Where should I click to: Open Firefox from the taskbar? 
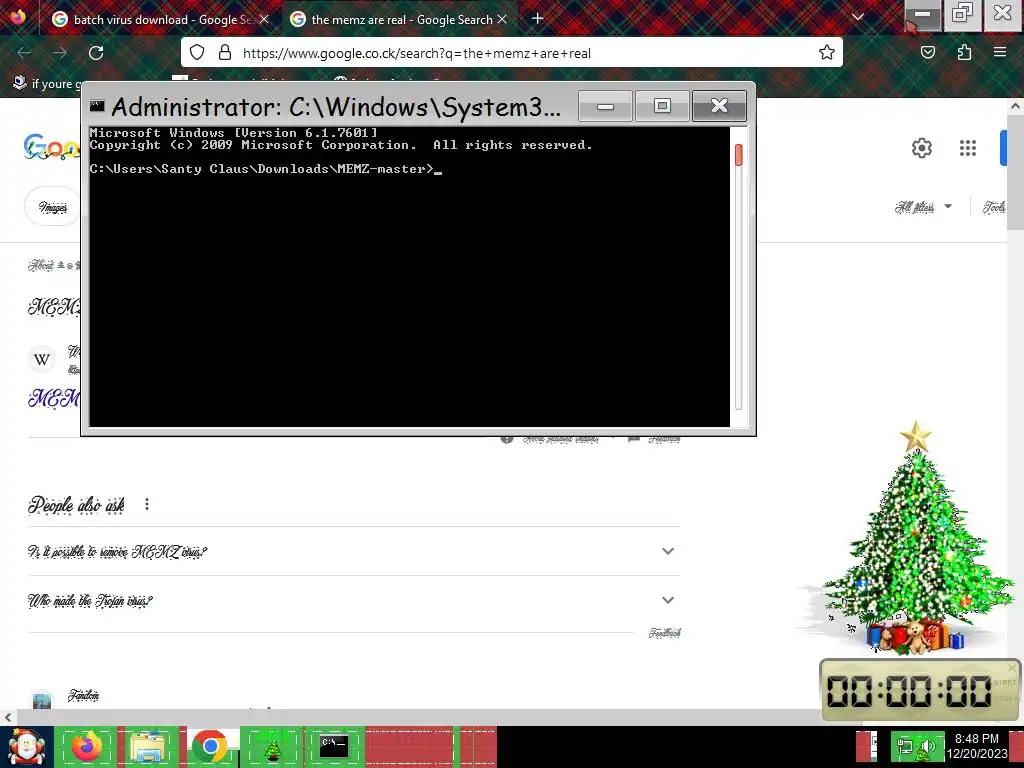(x=87, y=747)
